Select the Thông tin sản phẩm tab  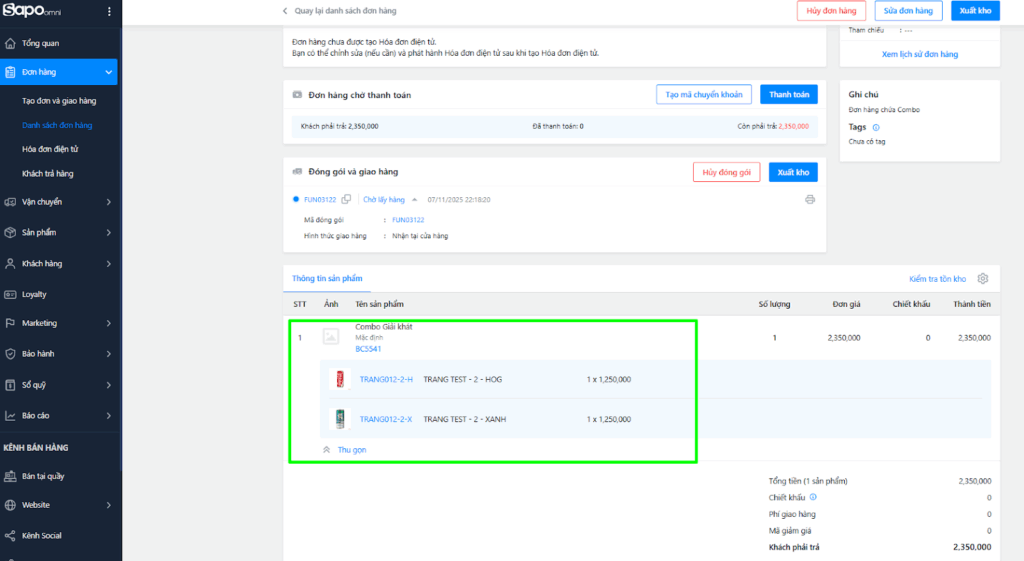click(x=326, y=278)
